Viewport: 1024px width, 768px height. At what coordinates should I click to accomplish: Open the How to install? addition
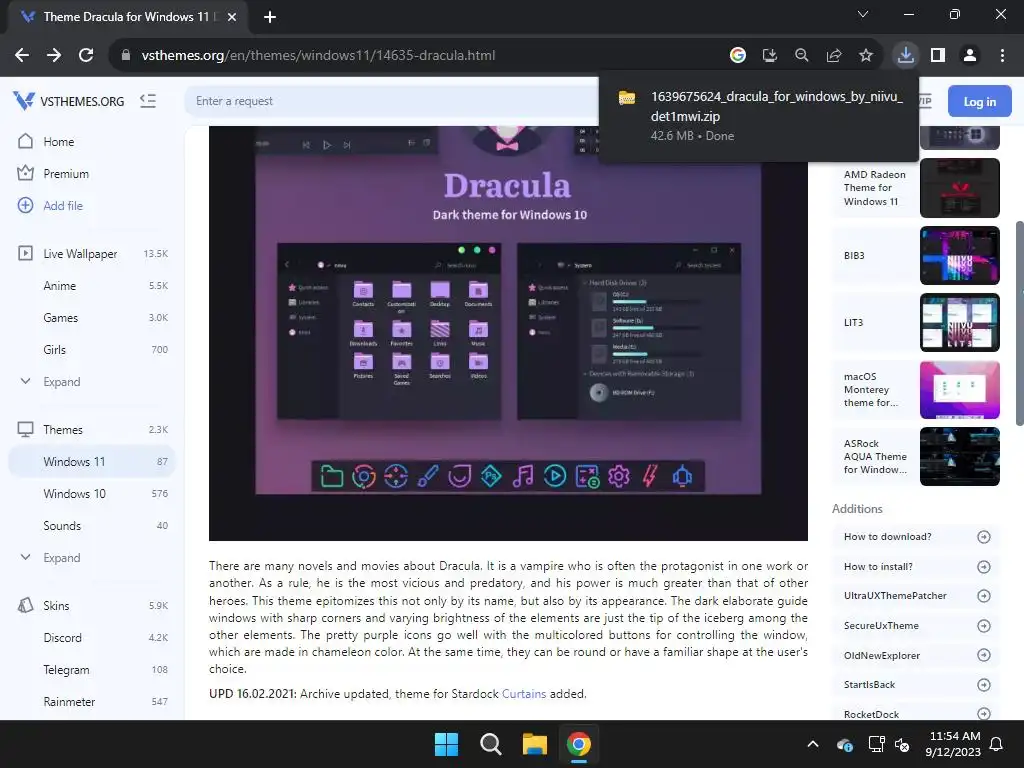(916, 567)
